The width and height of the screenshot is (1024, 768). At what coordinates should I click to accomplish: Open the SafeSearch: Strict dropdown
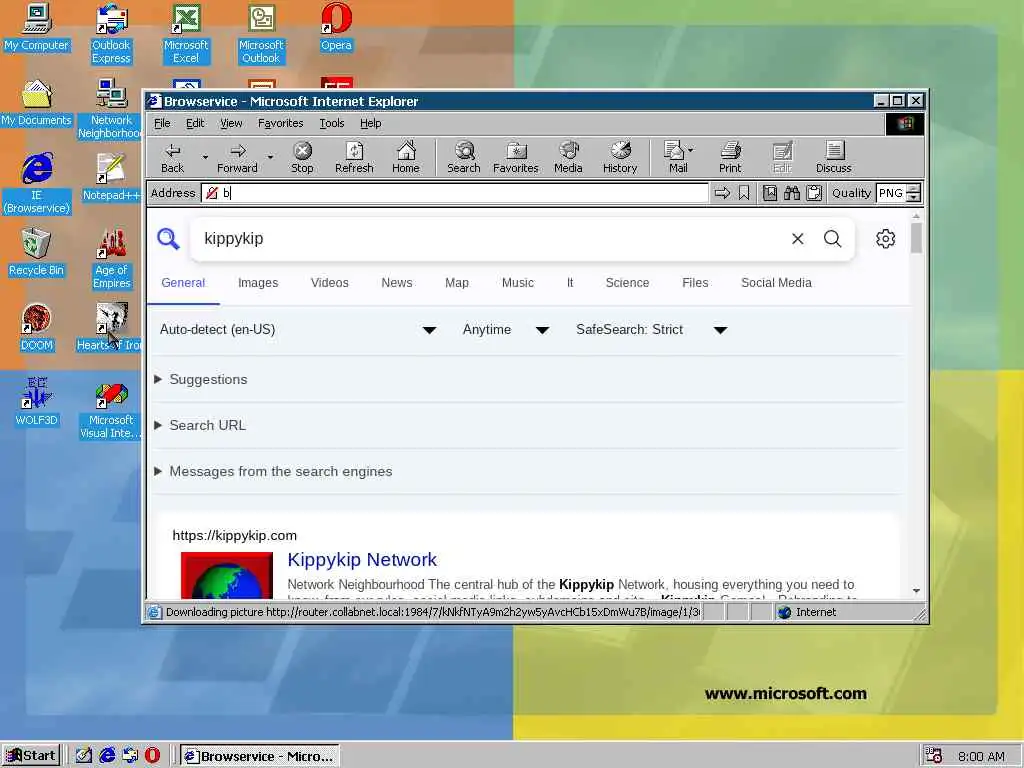[651, 329]
